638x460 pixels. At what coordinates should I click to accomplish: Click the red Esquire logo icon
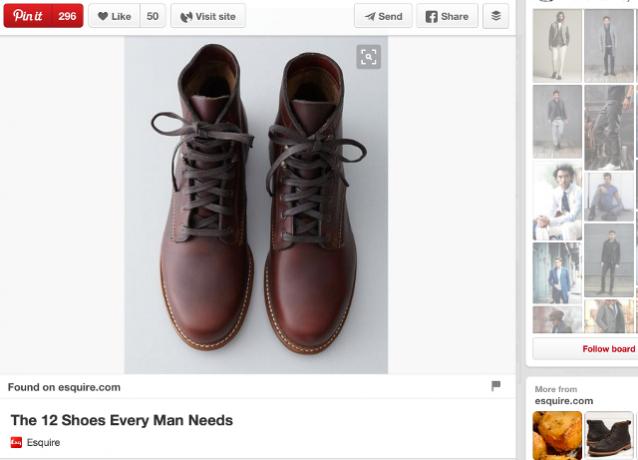(16, 443)
